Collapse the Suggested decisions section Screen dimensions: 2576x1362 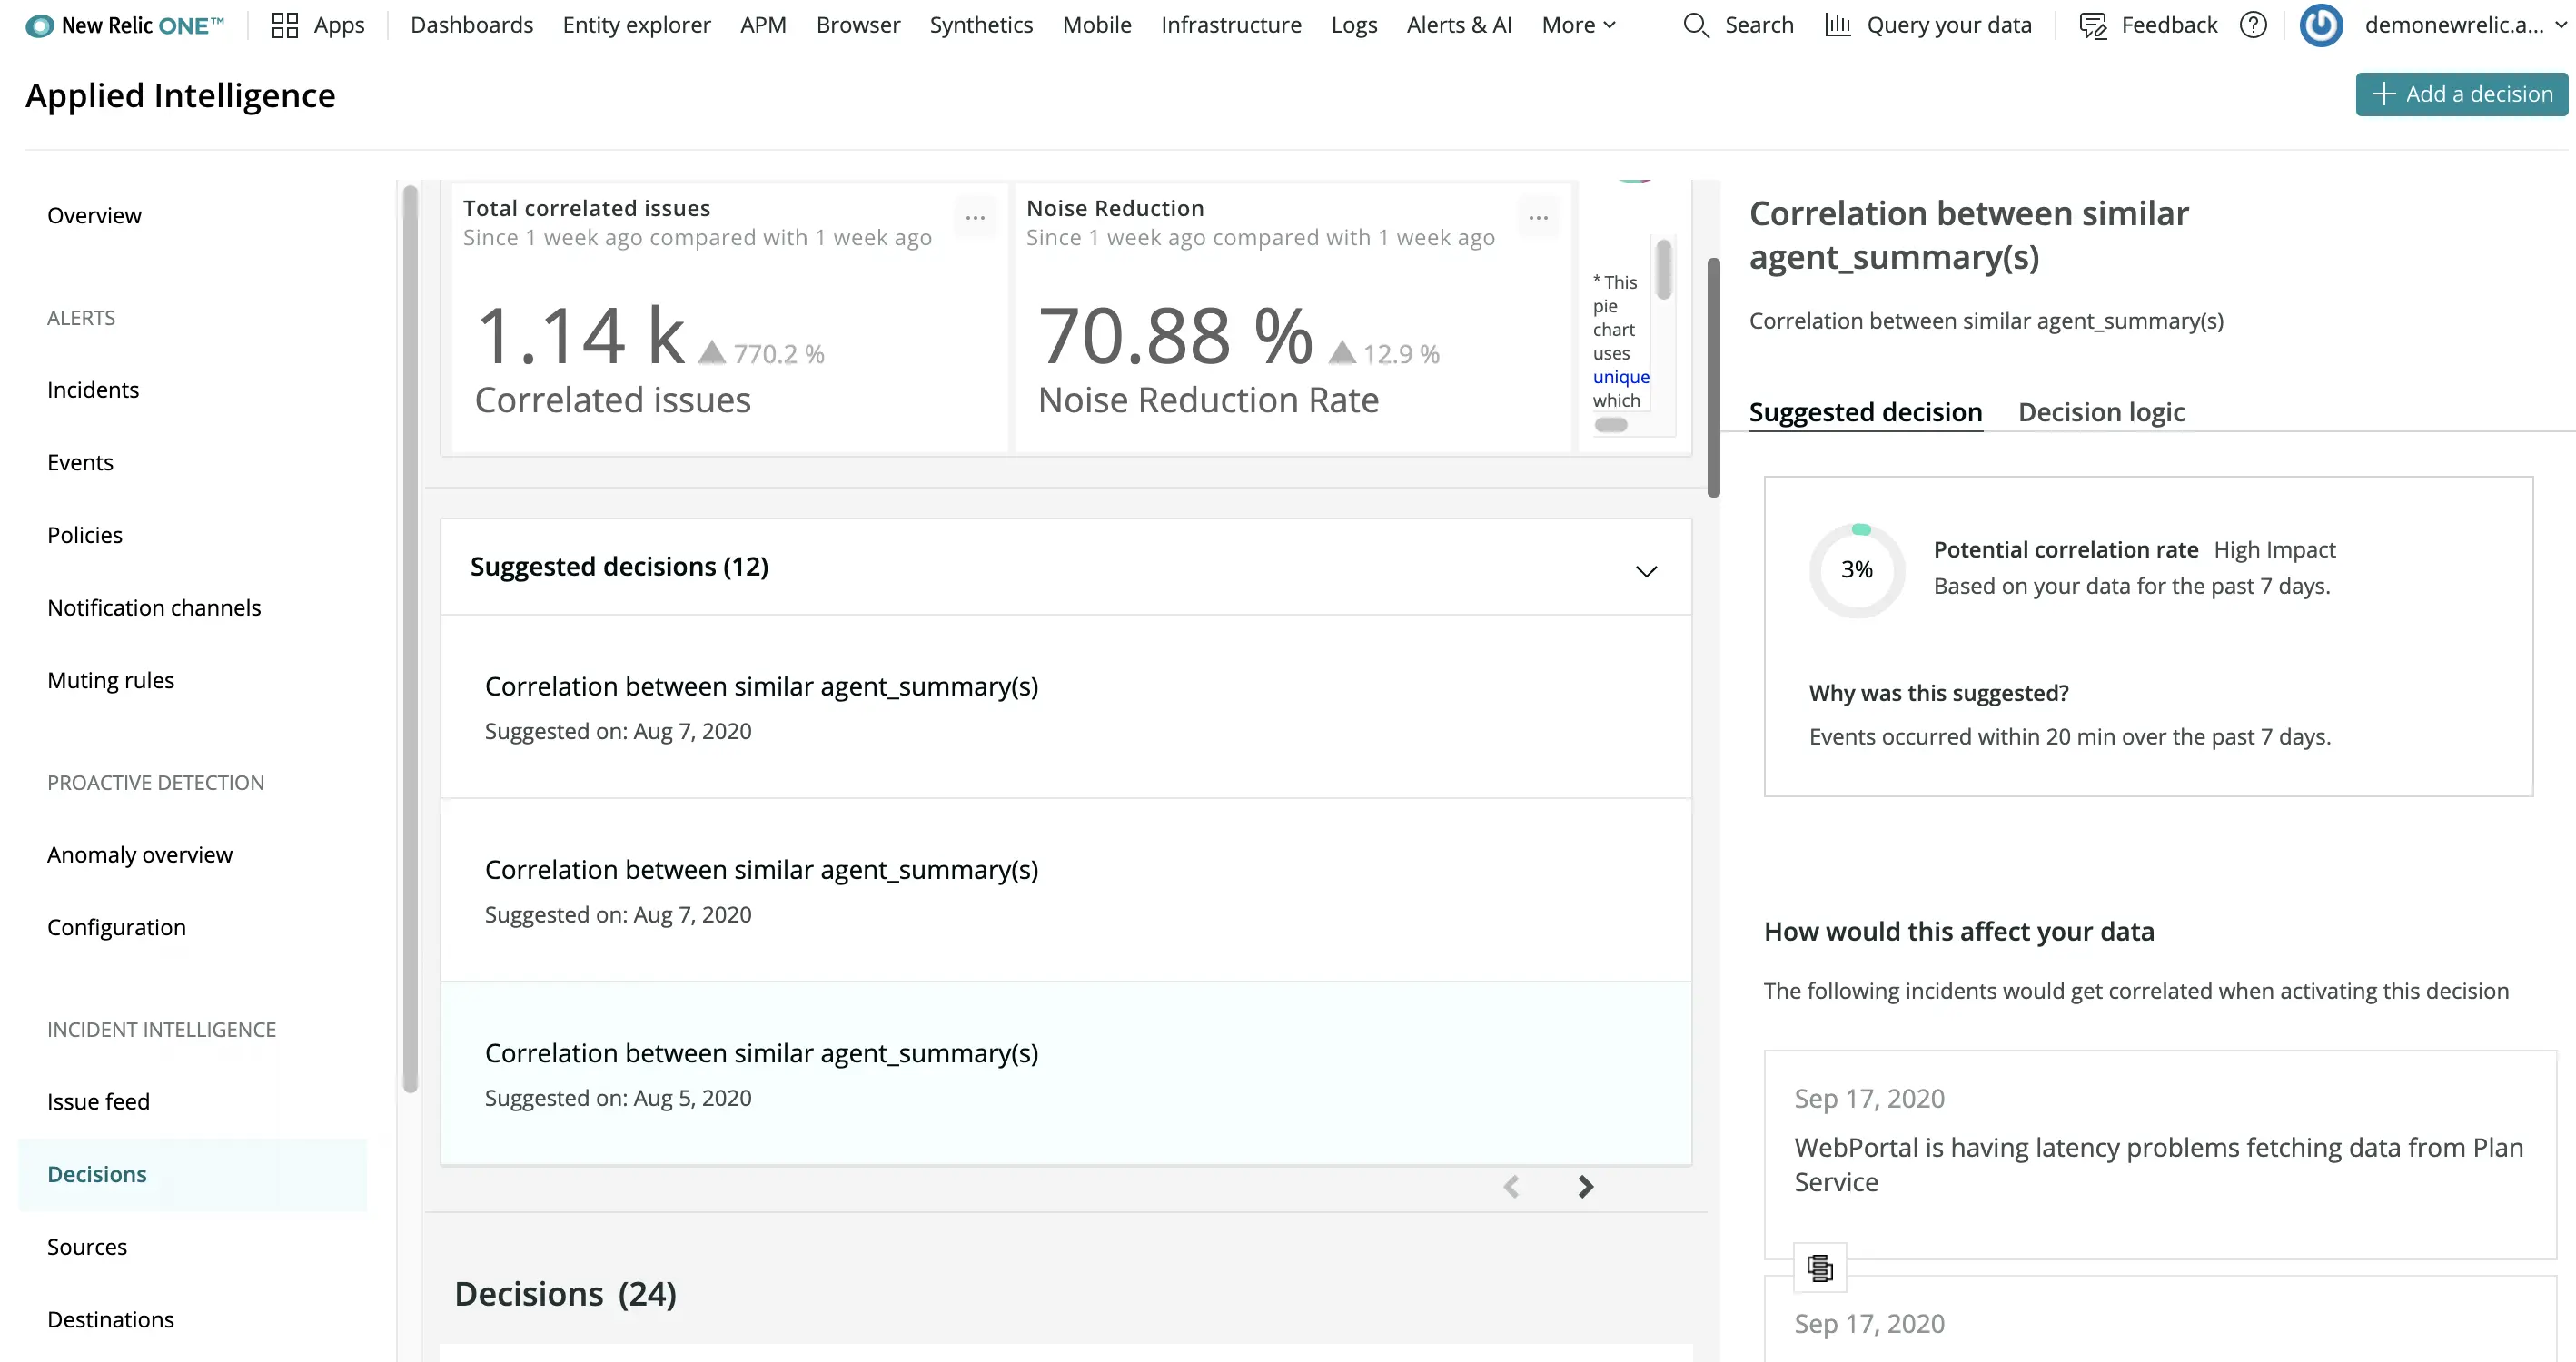1646,571
